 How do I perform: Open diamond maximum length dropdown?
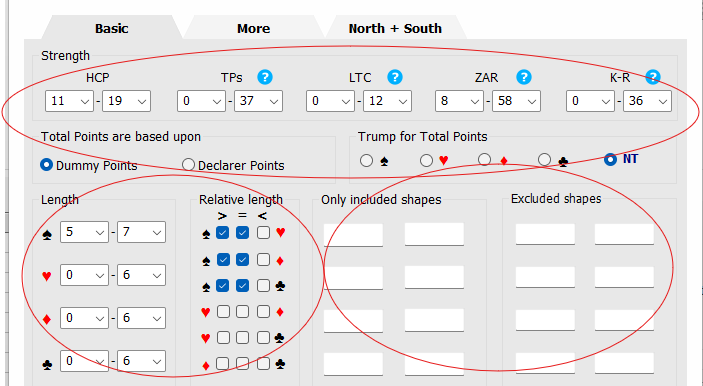pos(142,318)
